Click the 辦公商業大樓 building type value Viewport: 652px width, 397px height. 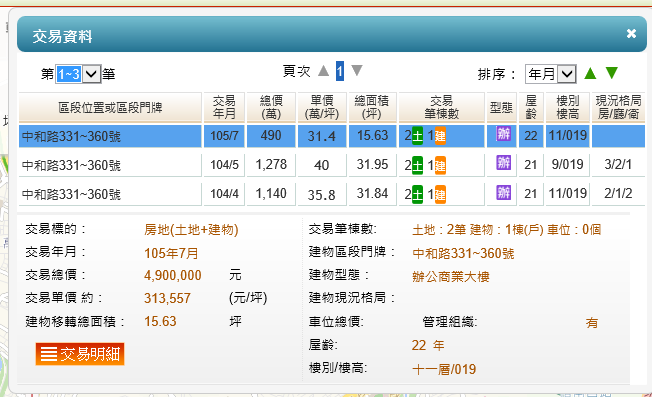pos(451,276)
